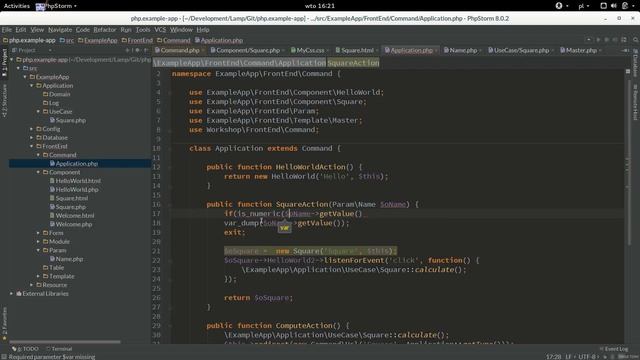The width and height of the screenshot is (640, 360).
Task: Switch to the MyCss.css tab
Action: tap(310, 50)
